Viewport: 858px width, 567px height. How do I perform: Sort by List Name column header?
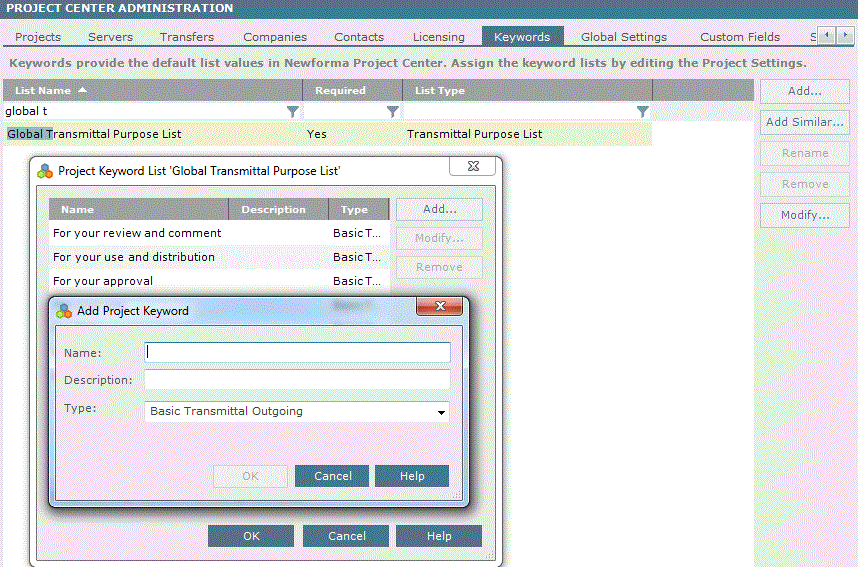153,90
